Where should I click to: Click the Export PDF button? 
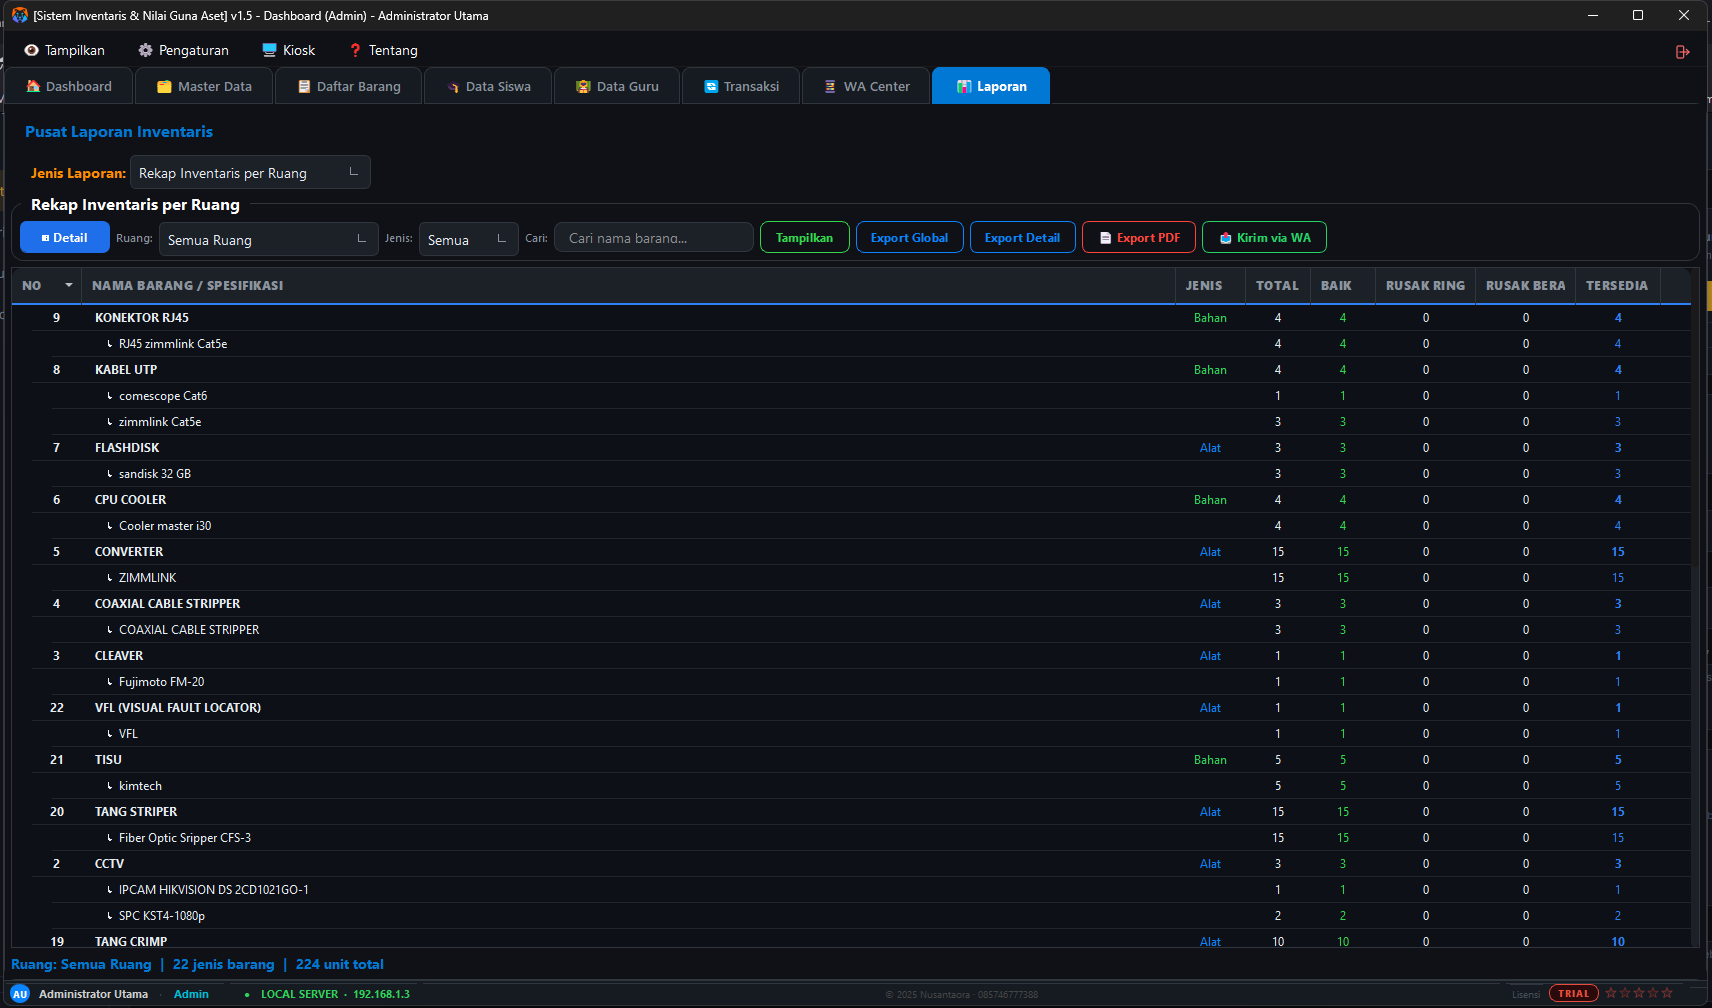1139,238
